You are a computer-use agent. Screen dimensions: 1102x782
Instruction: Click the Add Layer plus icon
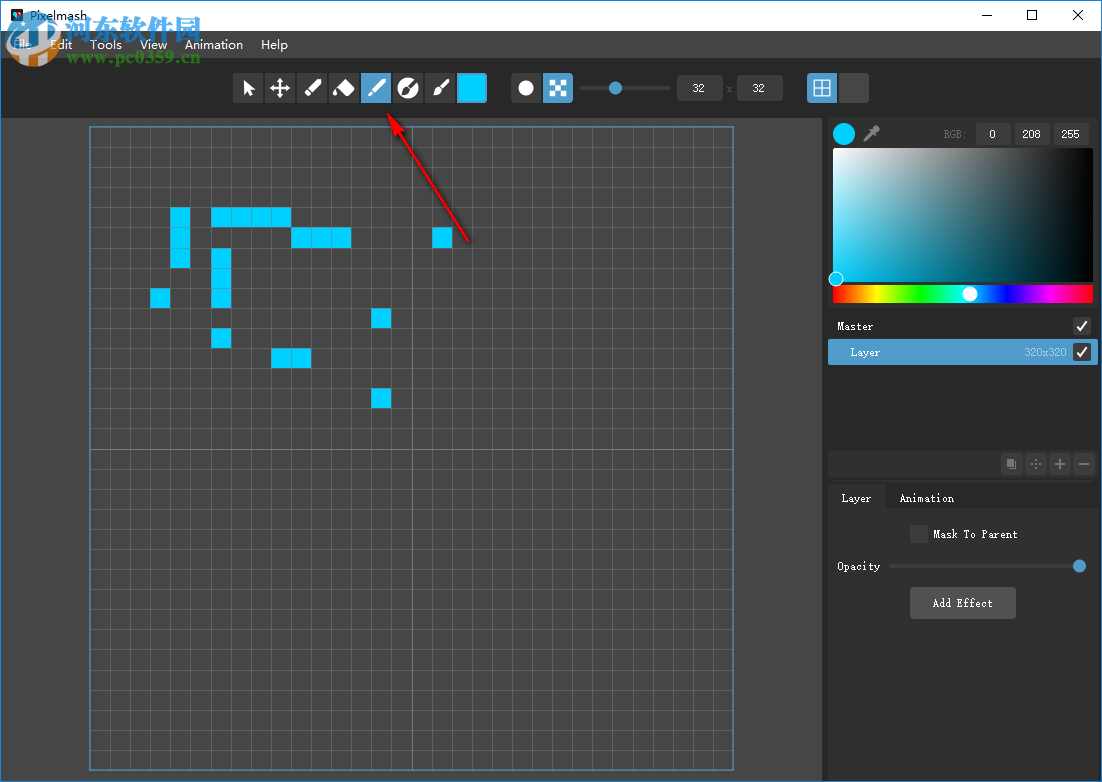pyautogui.click(x=1059, y=463)
